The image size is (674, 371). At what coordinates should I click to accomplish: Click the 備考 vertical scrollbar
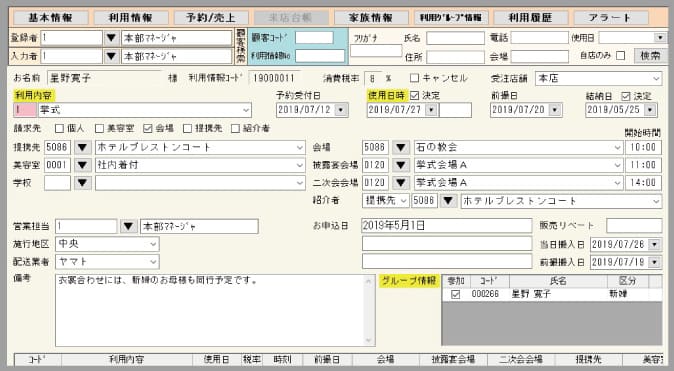369,310
